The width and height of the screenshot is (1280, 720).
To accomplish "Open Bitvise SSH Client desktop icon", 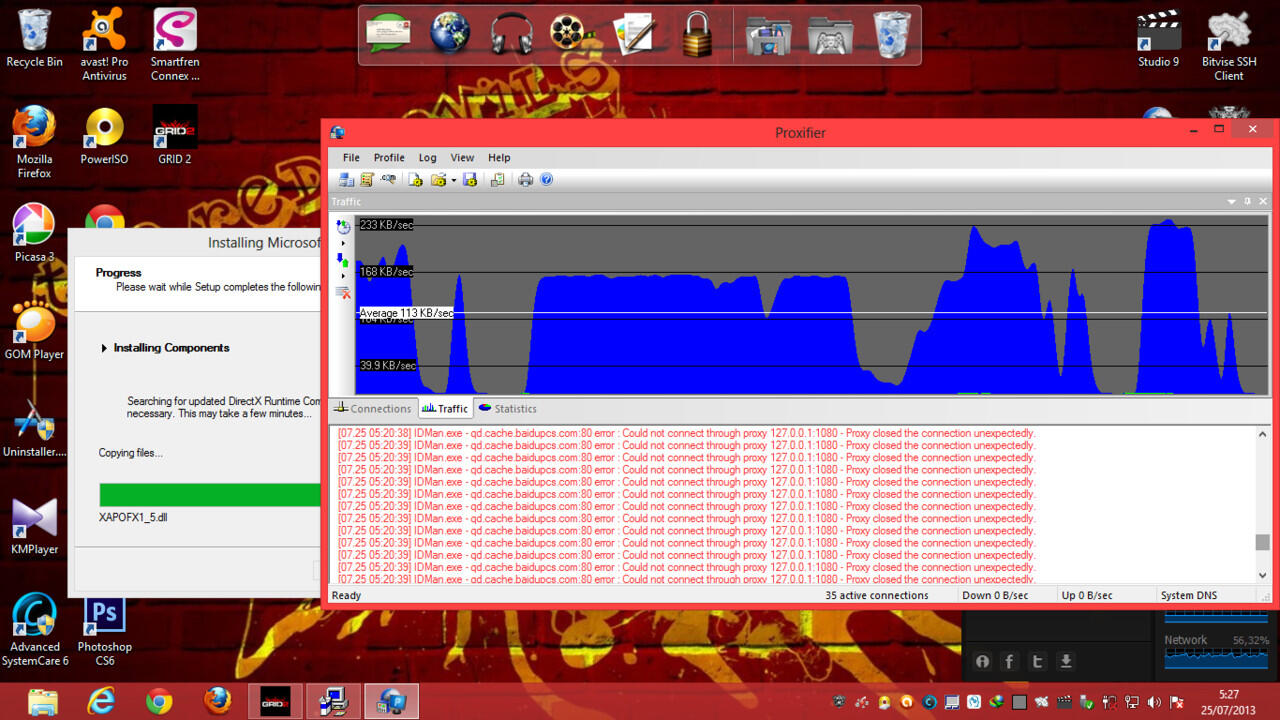I will coord(1229,45).
